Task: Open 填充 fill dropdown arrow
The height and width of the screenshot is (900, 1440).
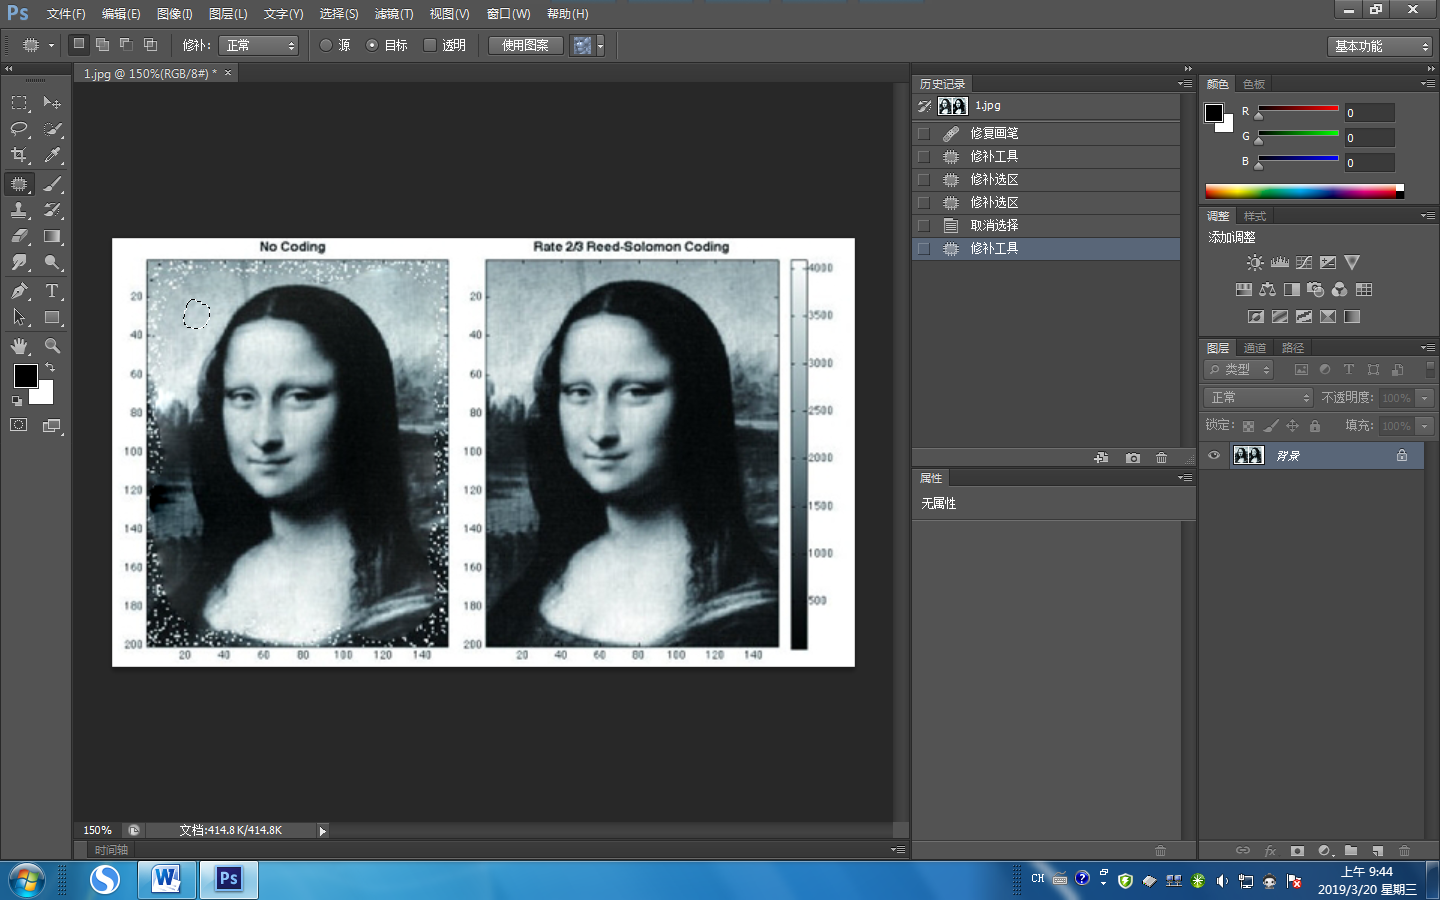Action: pyautogui.click(x=1425, y=426)
